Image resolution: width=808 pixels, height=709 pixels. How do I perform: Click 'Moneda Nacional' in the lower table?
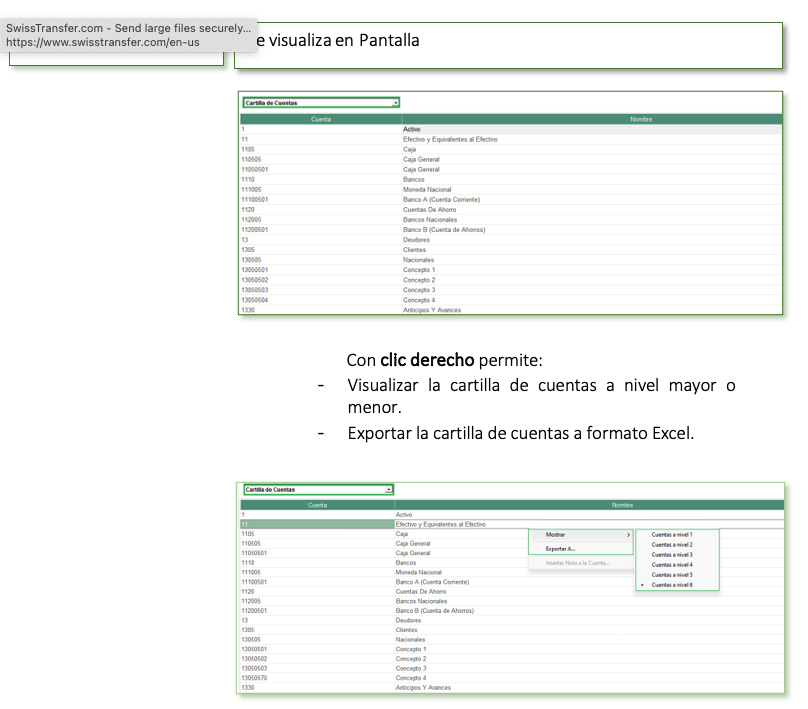point(419,572)
